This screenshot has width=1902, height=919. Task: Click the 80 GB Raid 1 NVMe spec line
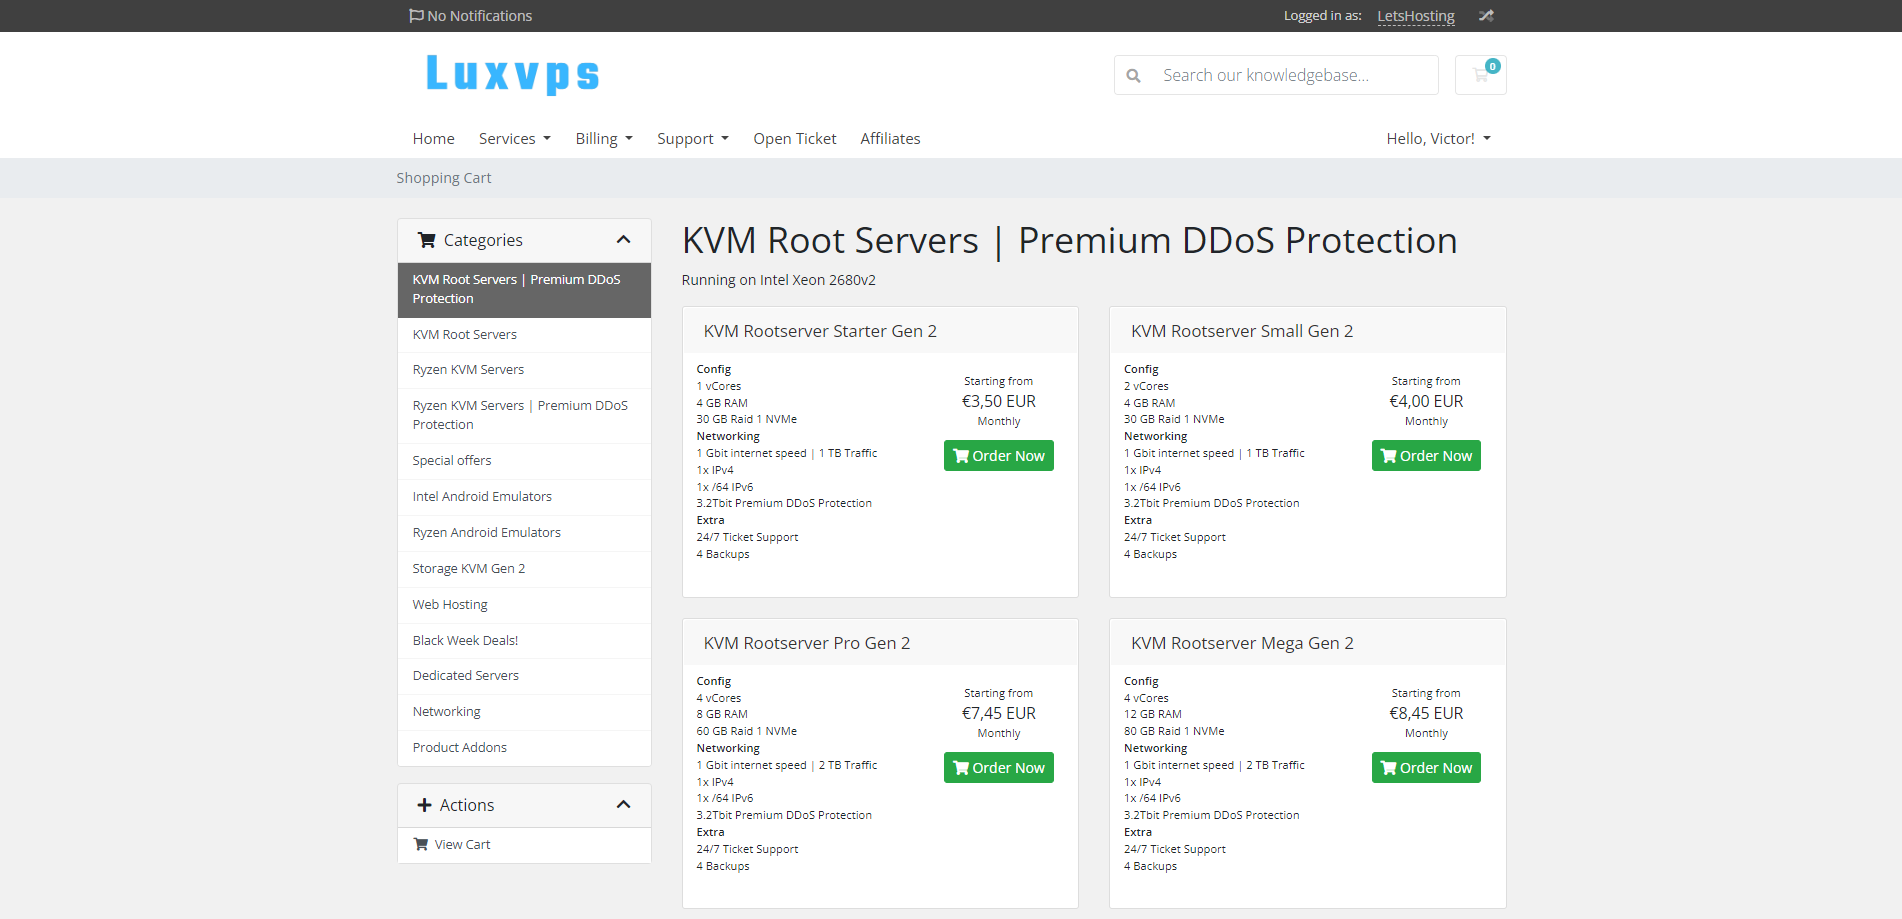click(1174, 732)
